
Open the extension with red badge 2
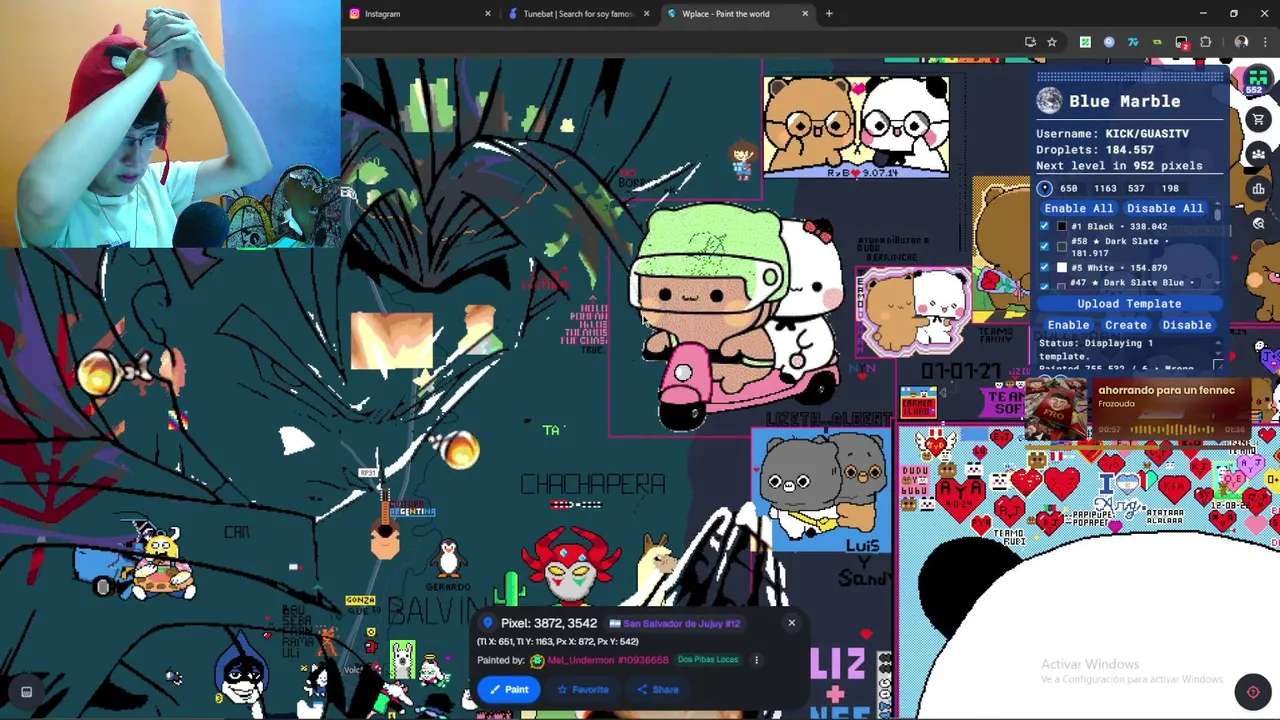pos(1182,42)
